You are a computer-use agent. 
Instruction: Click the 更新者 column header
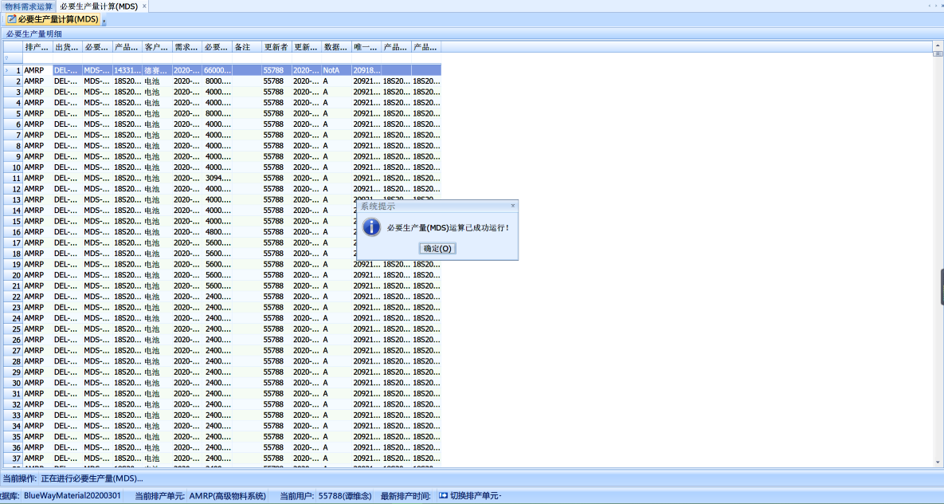[276, 47]
